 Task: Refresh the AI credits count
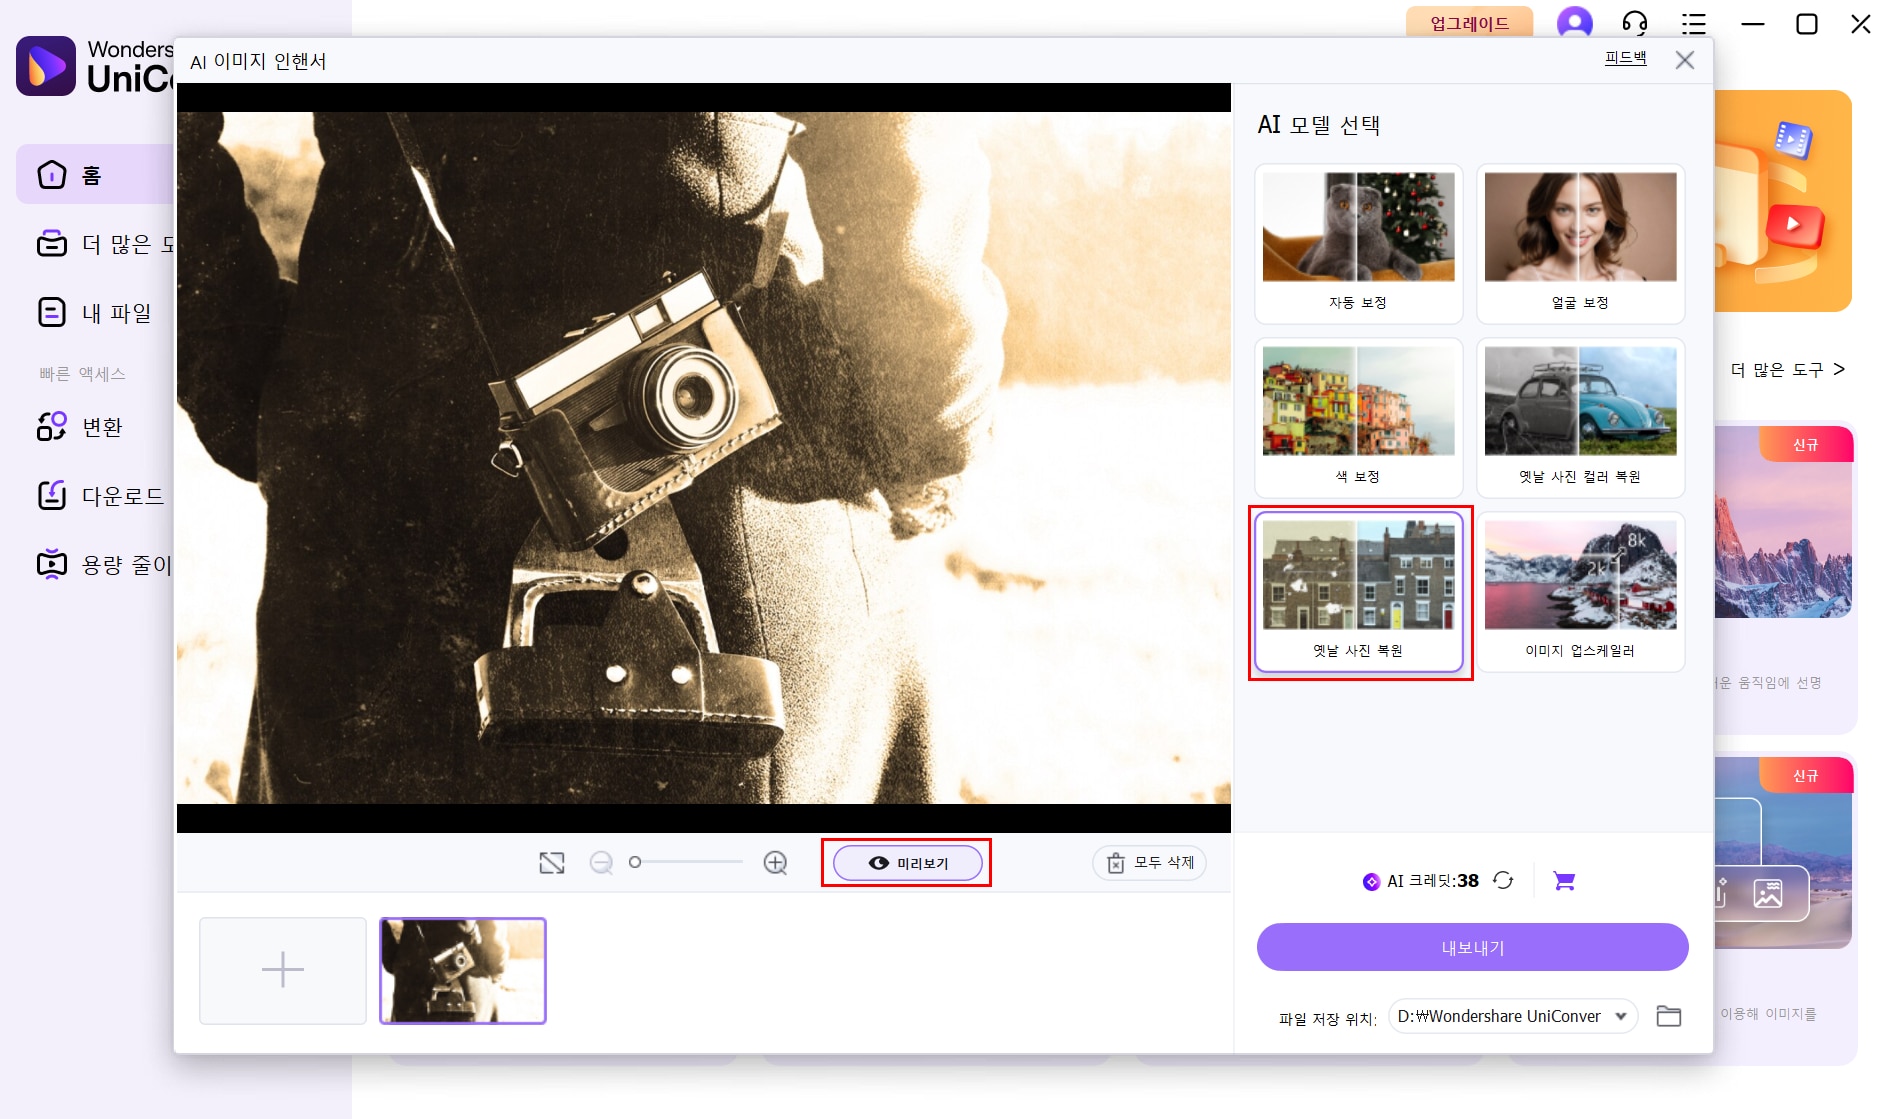[1503, 881]
